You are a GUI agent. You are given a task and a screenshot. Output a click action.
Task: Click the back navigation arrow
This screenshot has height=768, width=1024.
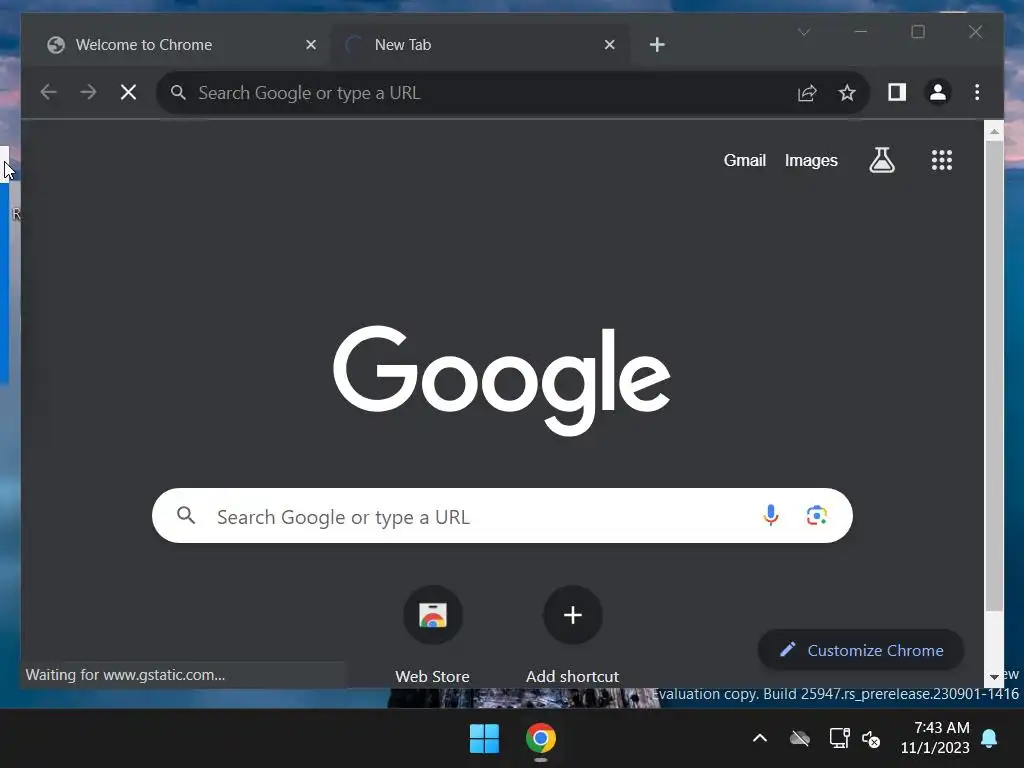point(48,92)
